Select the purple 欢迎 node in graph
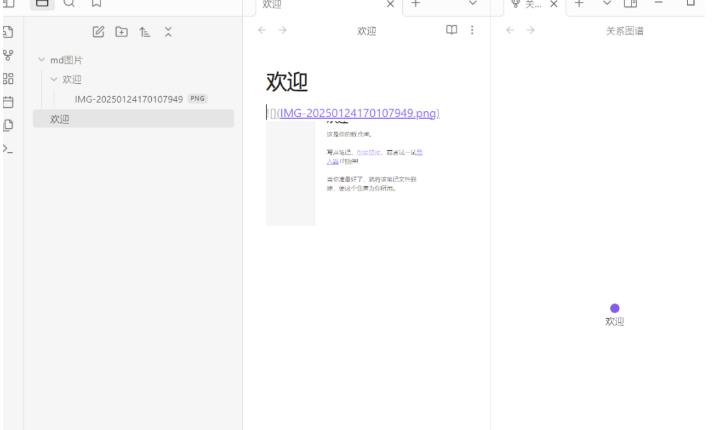 click(x=615, y=308)
